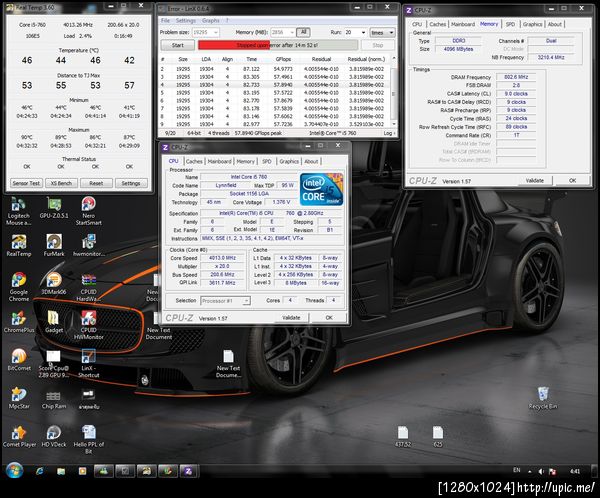Open the taskbar volume control
Image resolution: width=600 pixels, height=498 pixels.
pos(541,472)
